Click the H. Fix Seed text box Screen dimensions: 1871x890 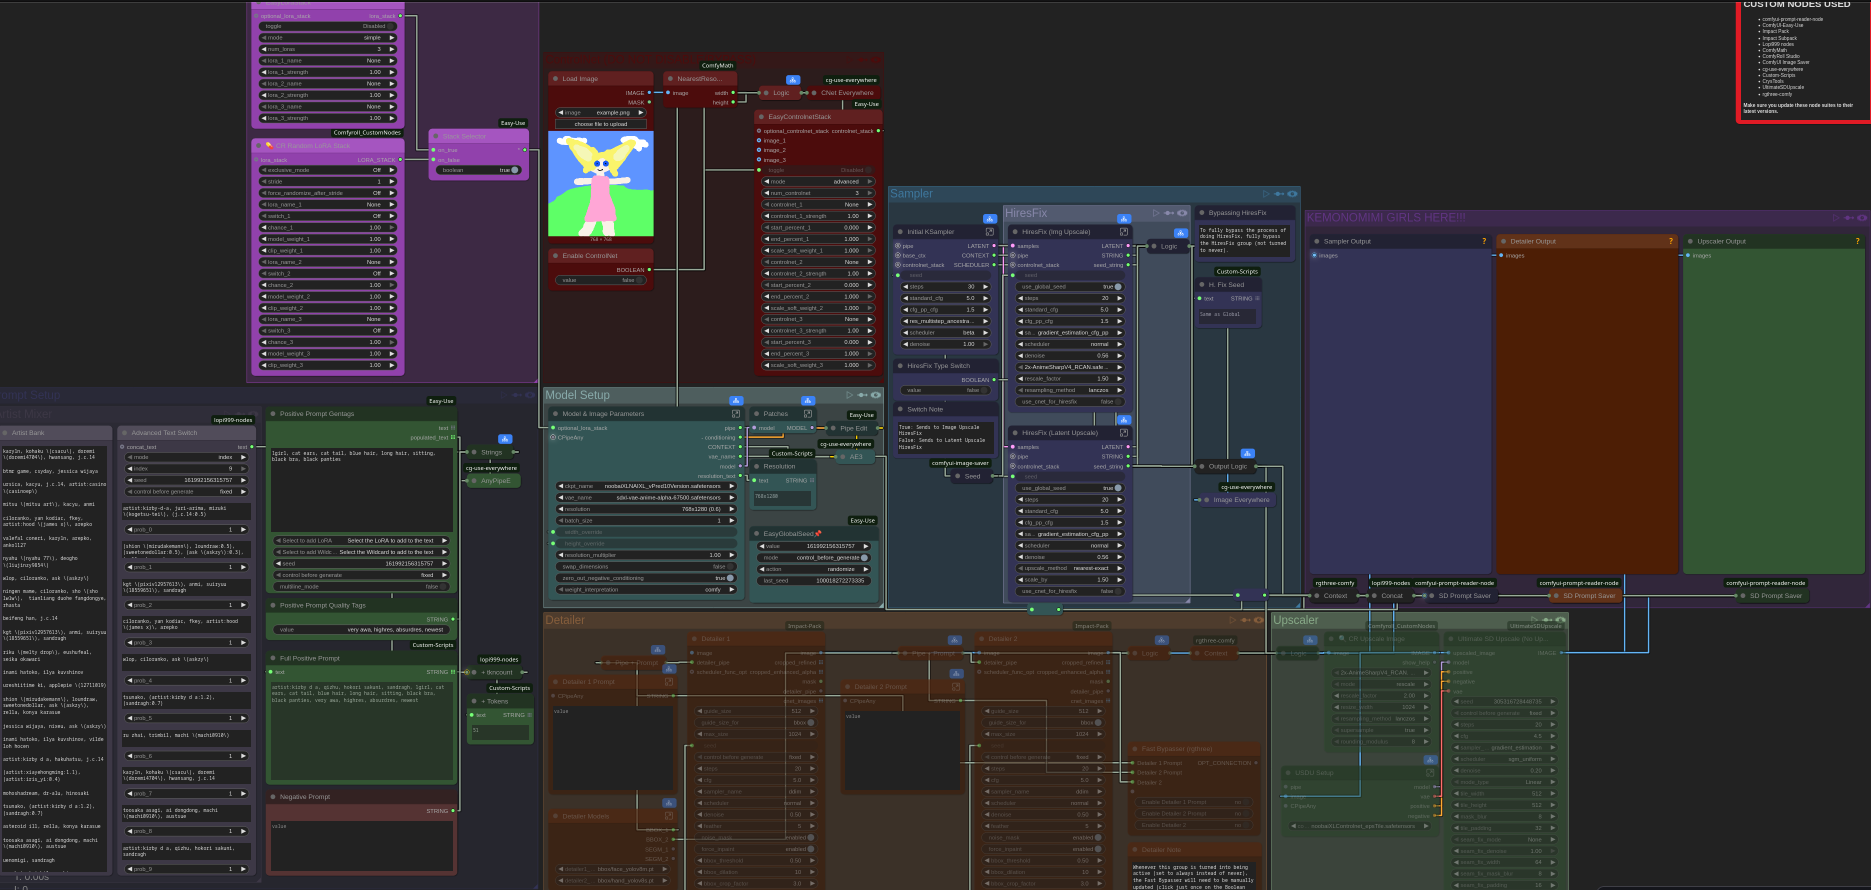click(1226, 319)
